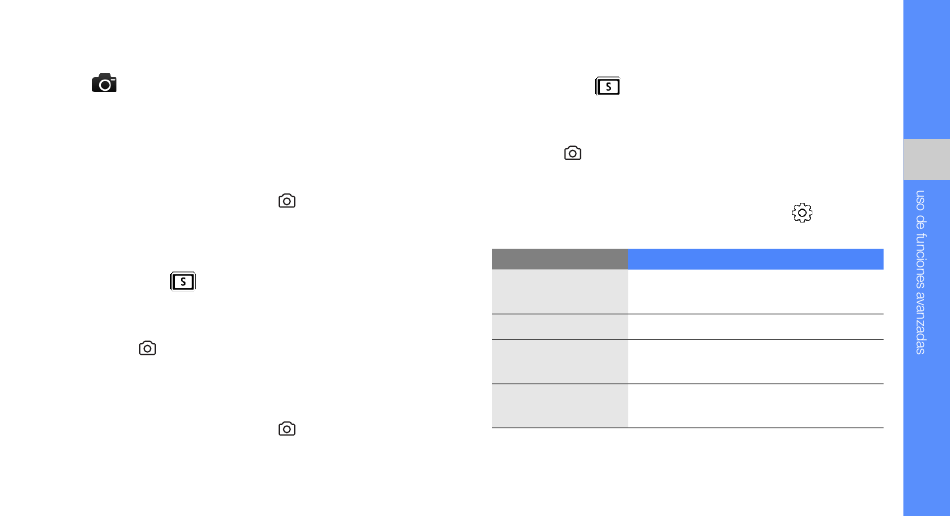Click blue sidebar area above the gray tab
Image resolution: width=950 pixels, height=516 pixels.
tap(926, 70)
